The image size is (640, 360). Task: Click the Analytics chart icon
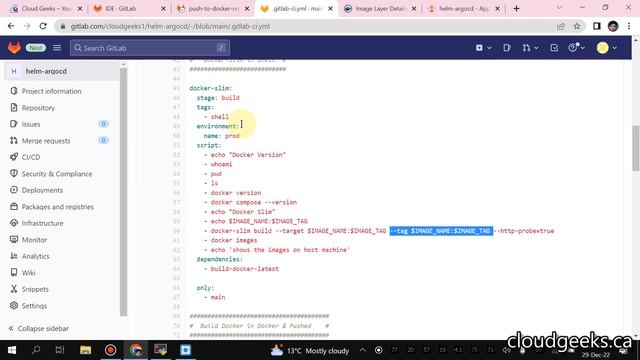click(x=14, y=256)
